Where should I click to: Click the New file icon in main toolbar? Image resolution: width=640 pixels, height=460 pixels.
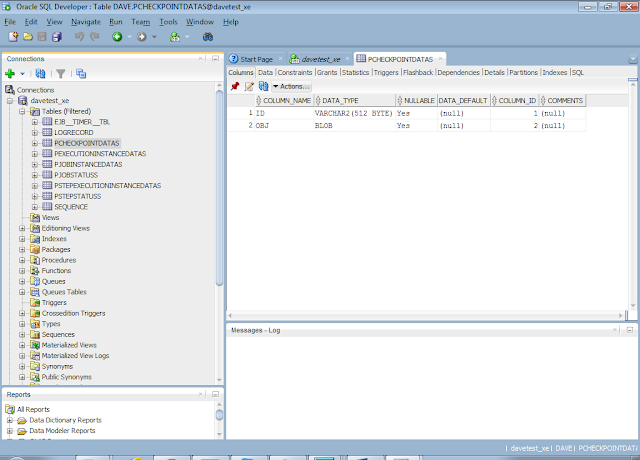click(12, 37)
